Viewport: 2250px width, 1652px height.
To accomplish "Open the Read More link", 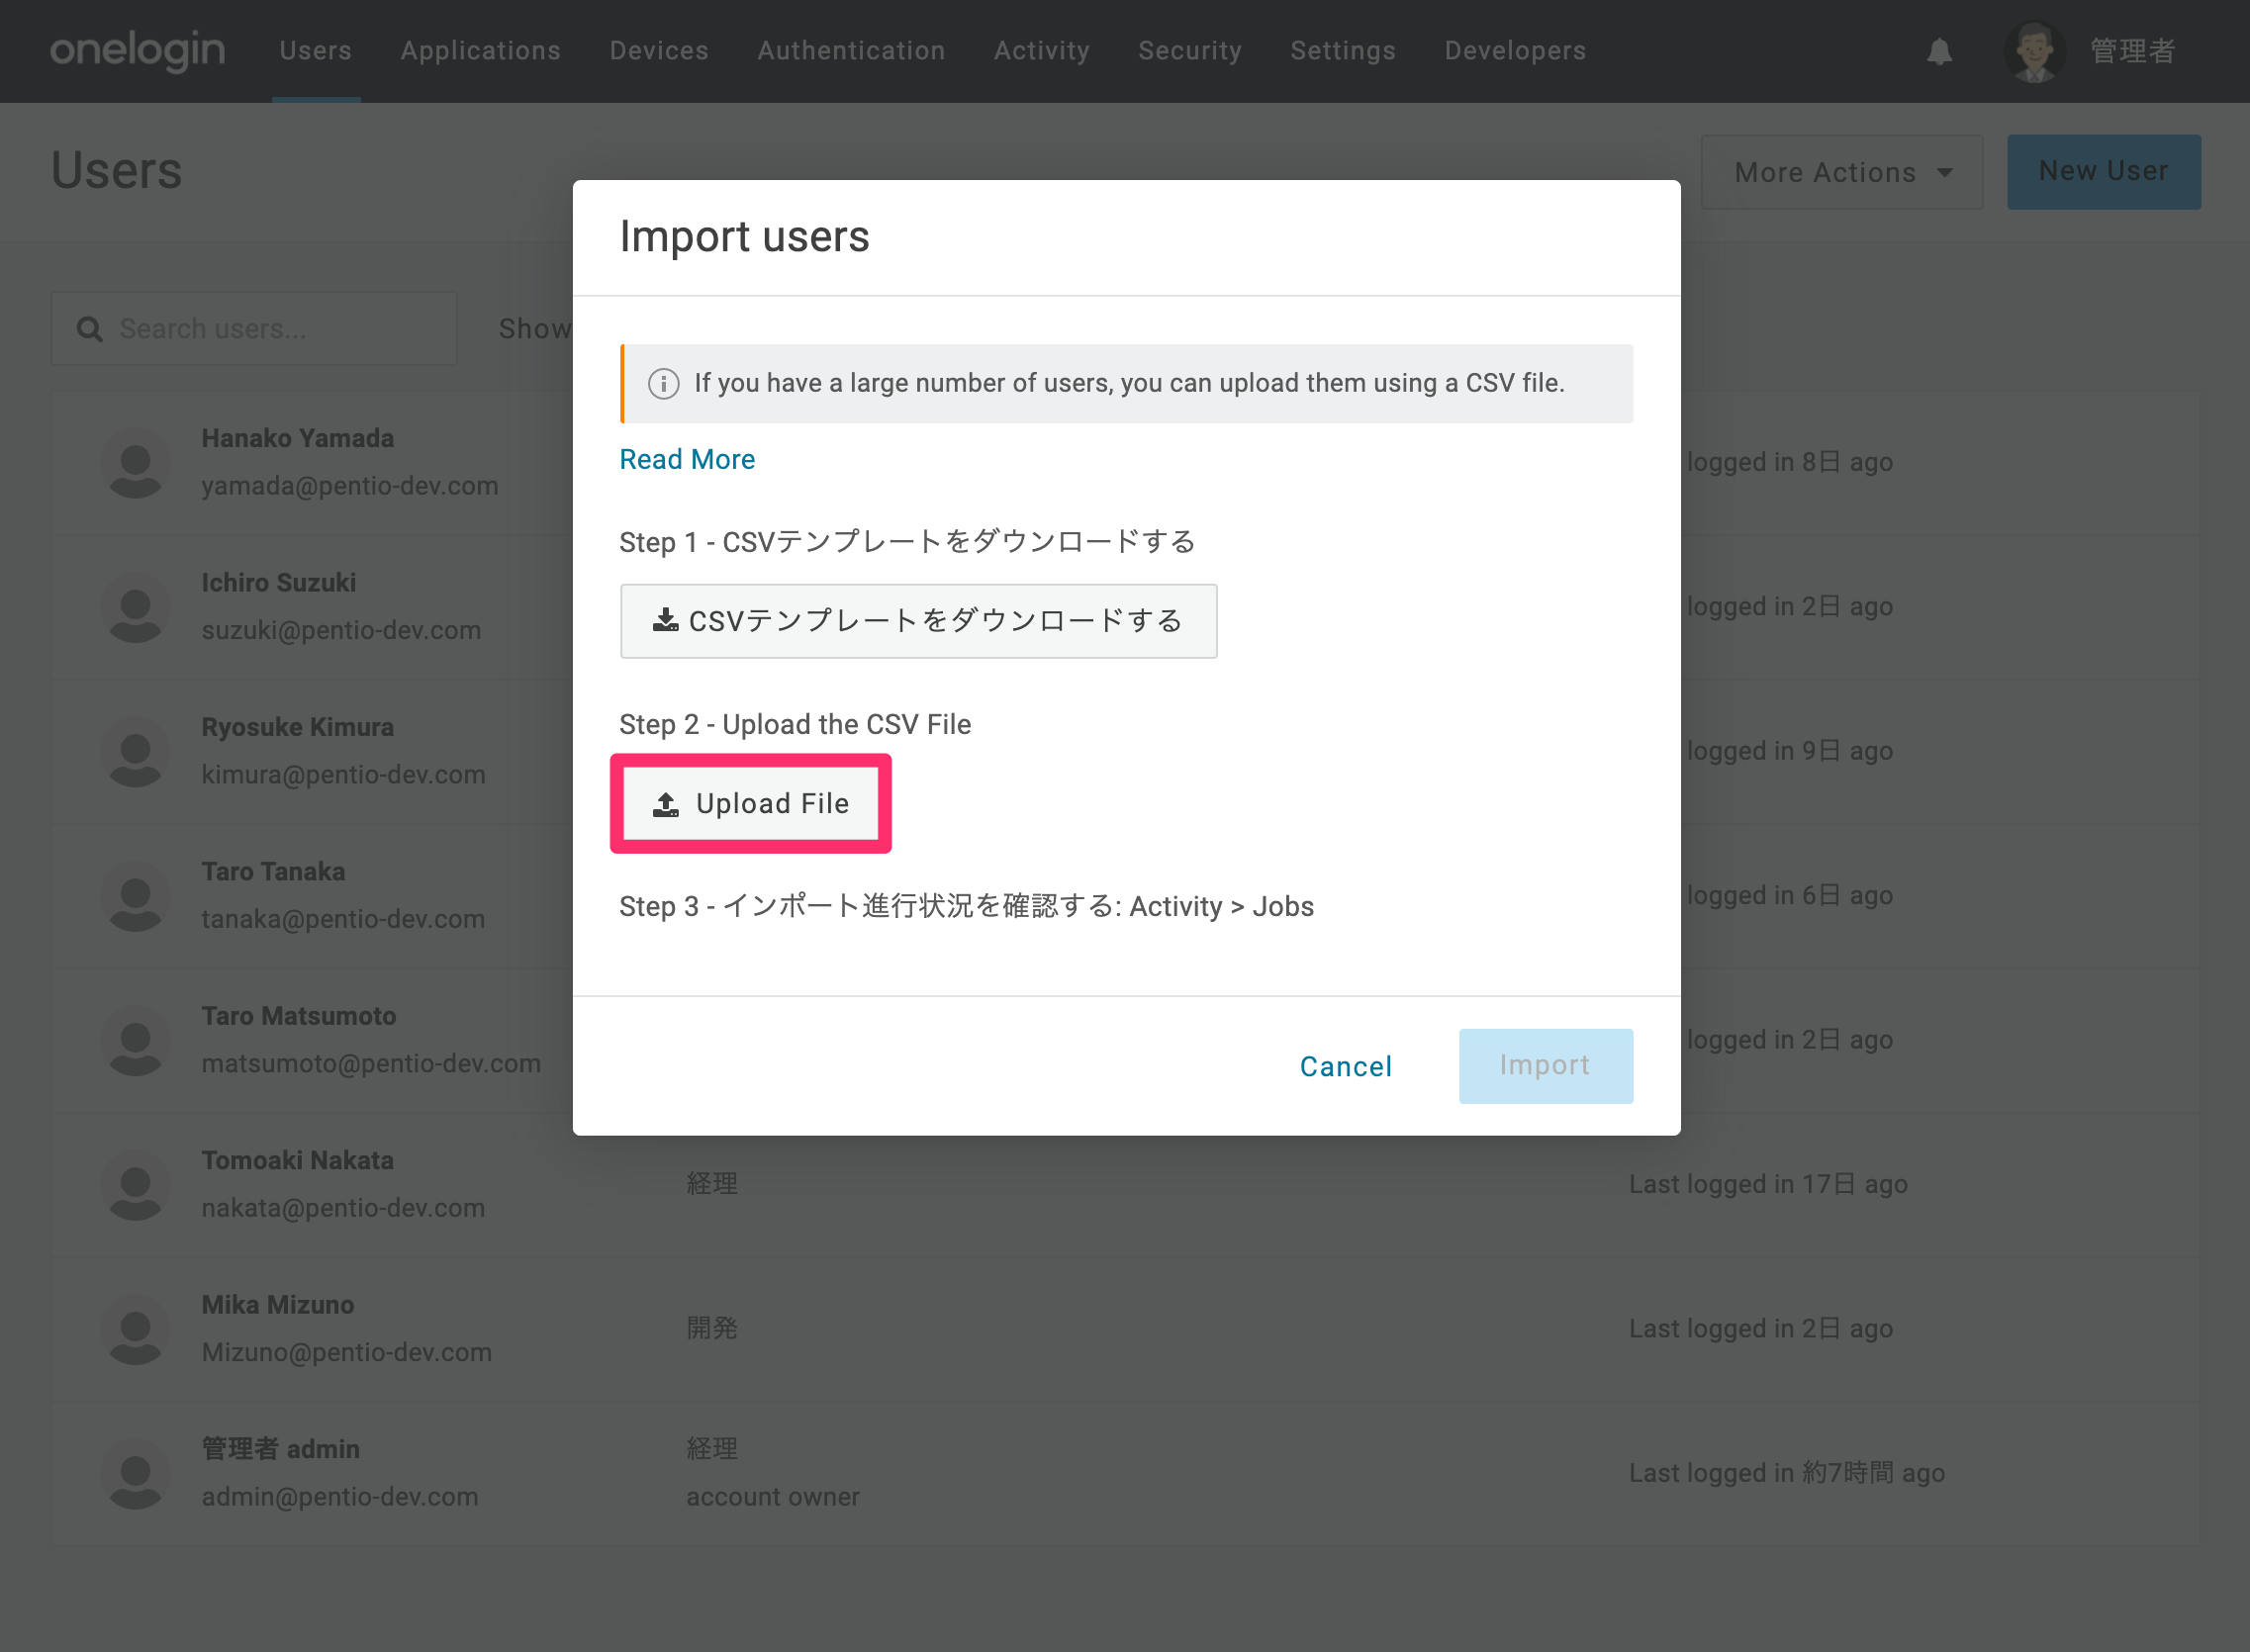I will pos(687,459).
